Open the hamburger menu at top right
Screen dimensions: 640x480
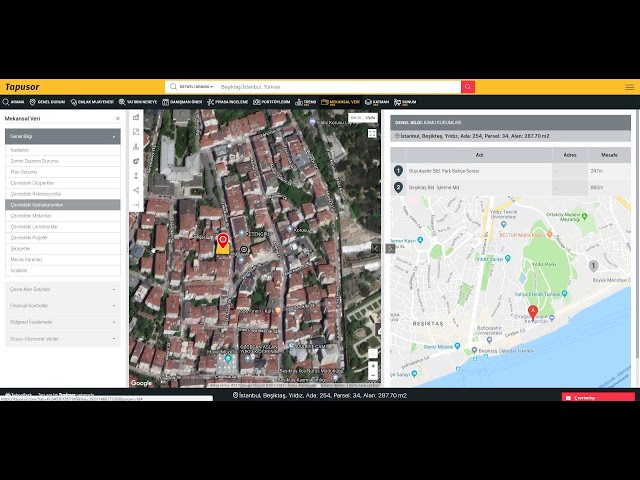[629, 87]
